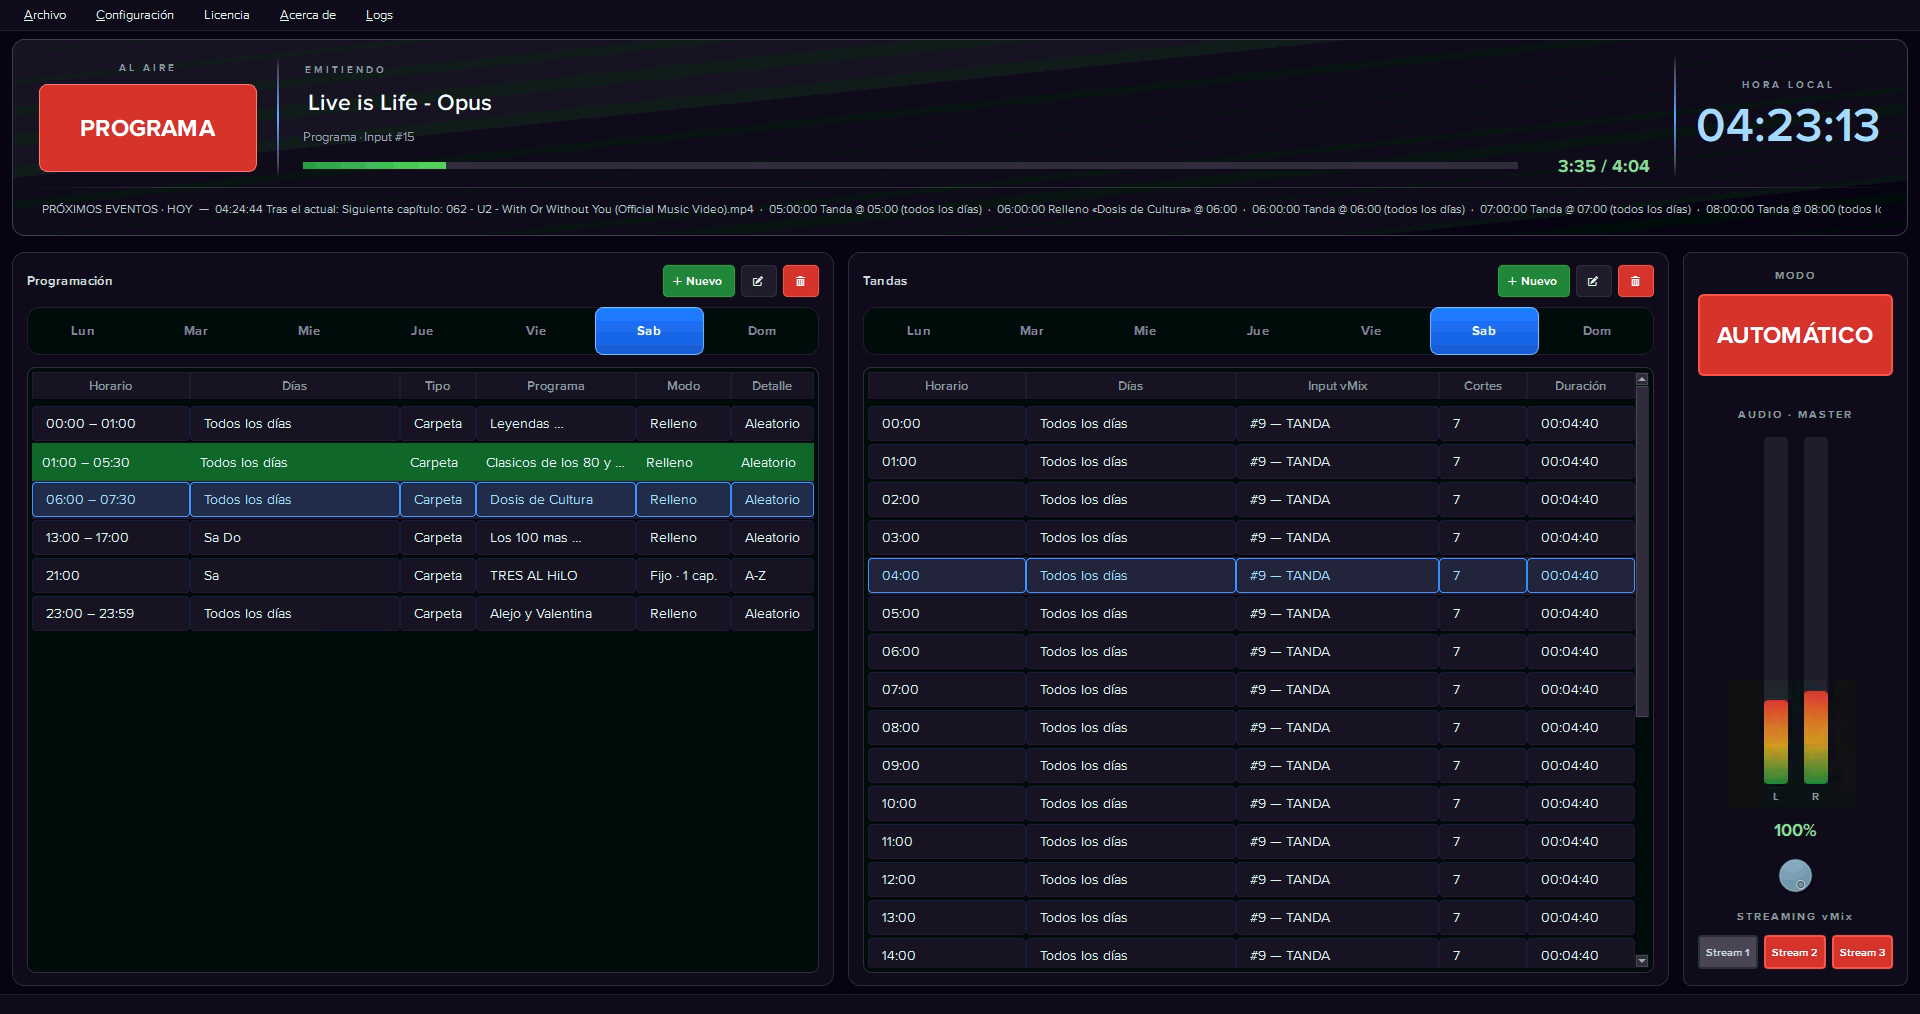
Task: Toggle Stream 1 streaming
Action: pos(1727,952)
